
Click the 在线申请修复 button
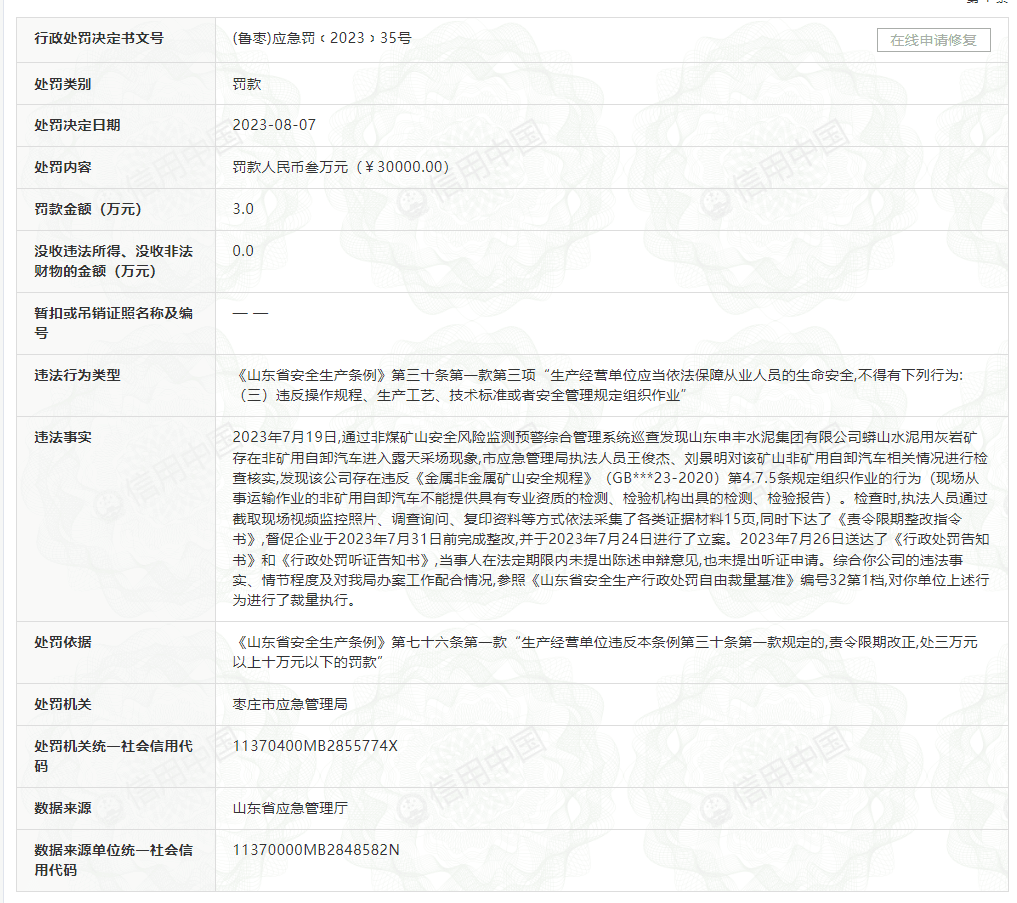(x=934, y=40)
